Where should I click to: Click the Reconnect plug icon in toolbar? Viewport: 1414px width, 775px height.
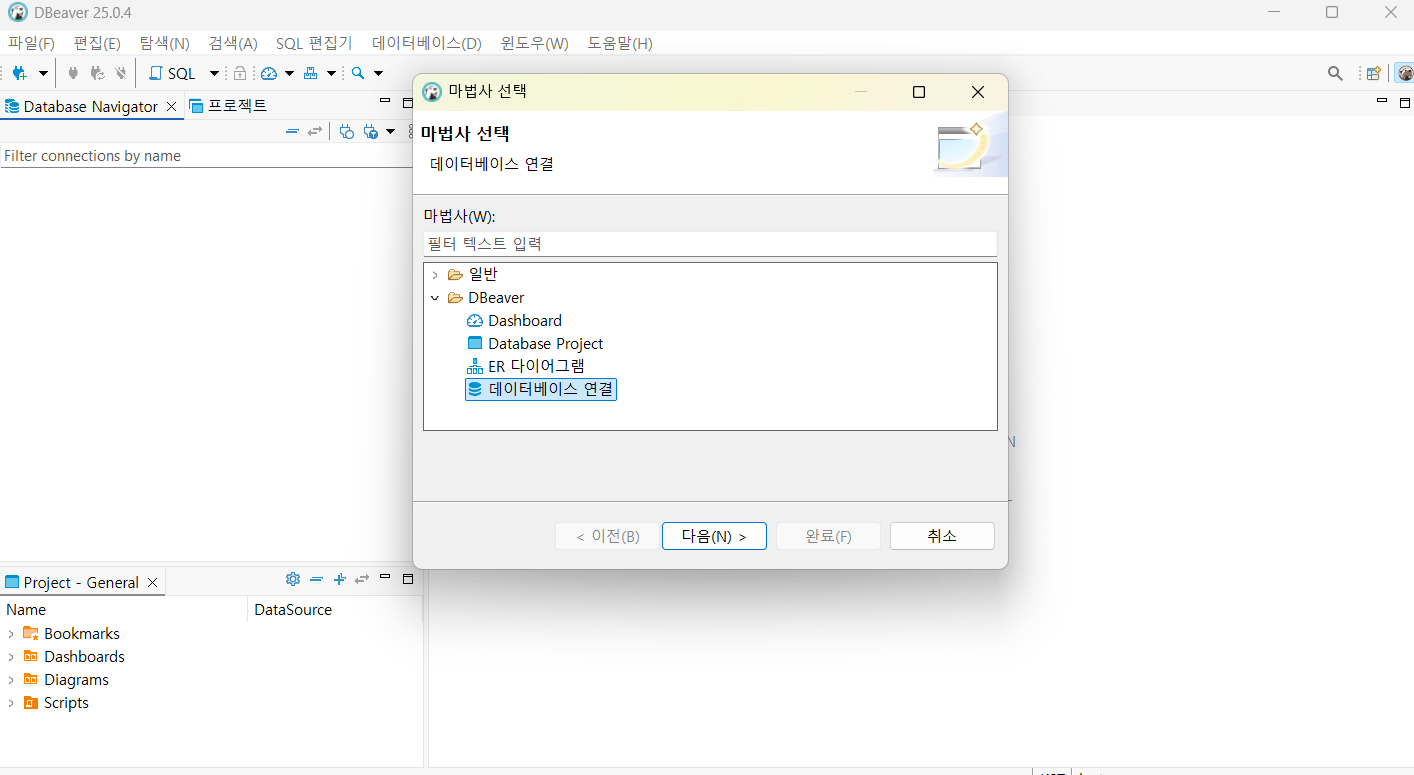pyautogui.click(x=97, y=73)
